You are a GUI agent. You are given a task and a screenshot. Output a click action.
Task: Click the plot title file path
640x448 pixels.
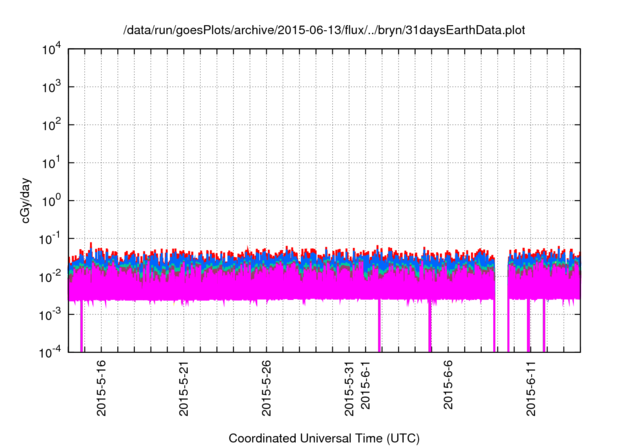coord(324,30)
